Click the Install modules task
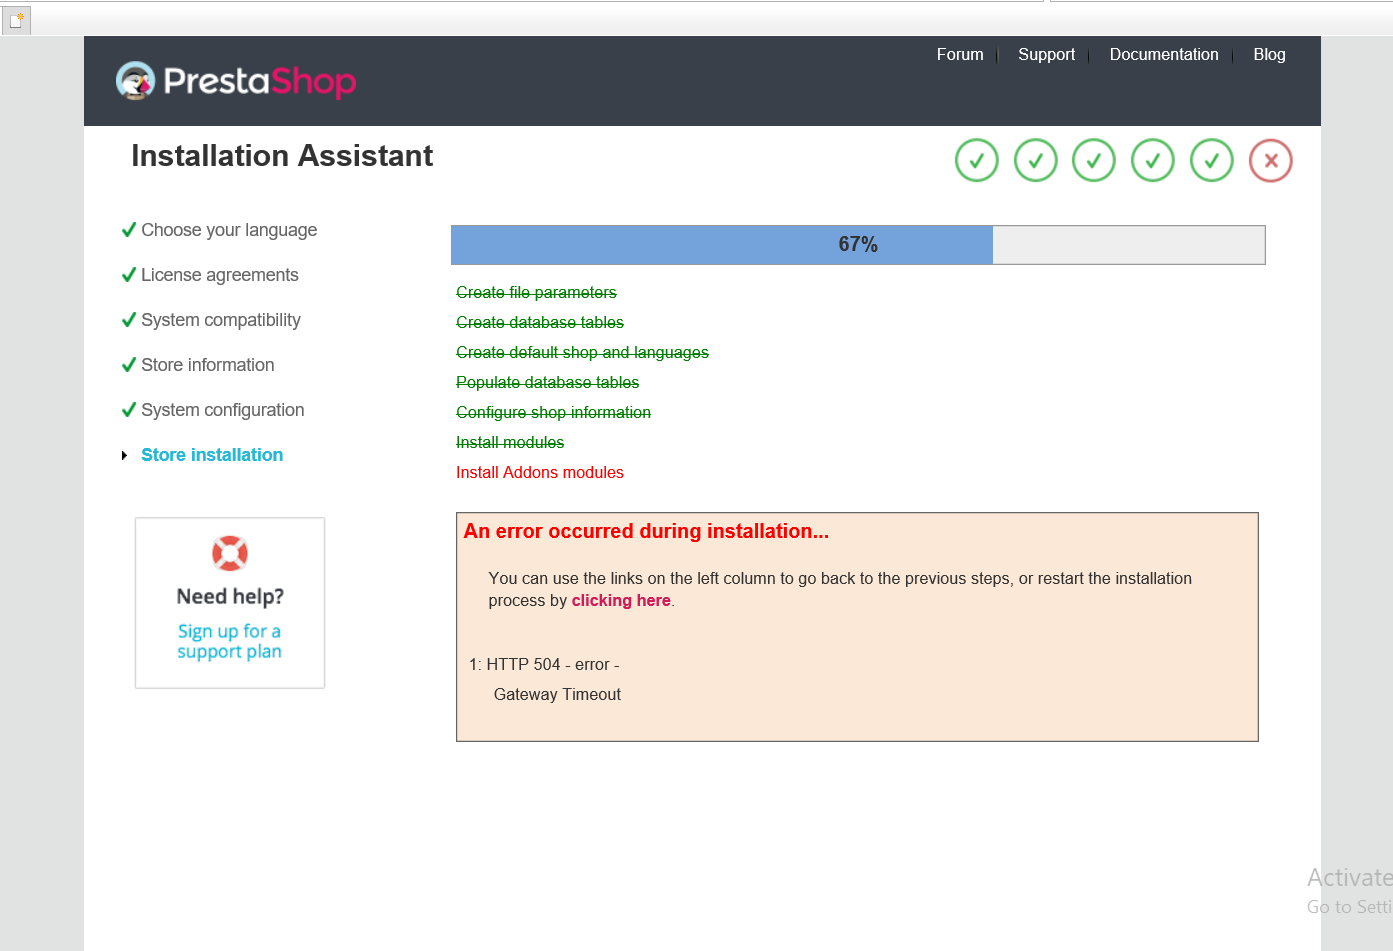 tap(510, 442)
